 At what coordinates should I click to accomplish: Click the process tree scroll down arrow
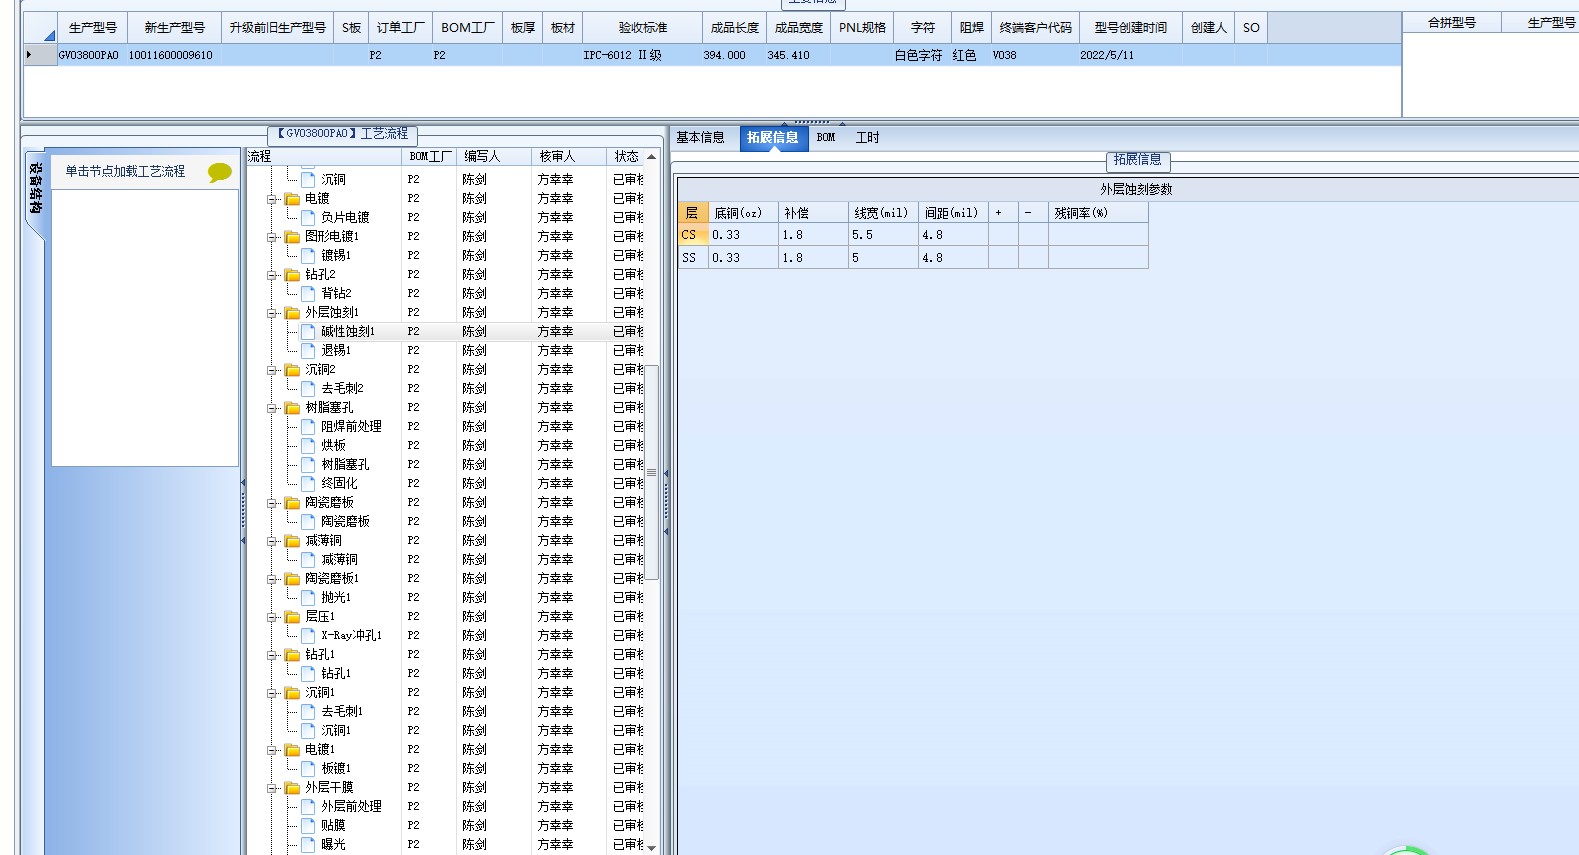tap(652, 848)
